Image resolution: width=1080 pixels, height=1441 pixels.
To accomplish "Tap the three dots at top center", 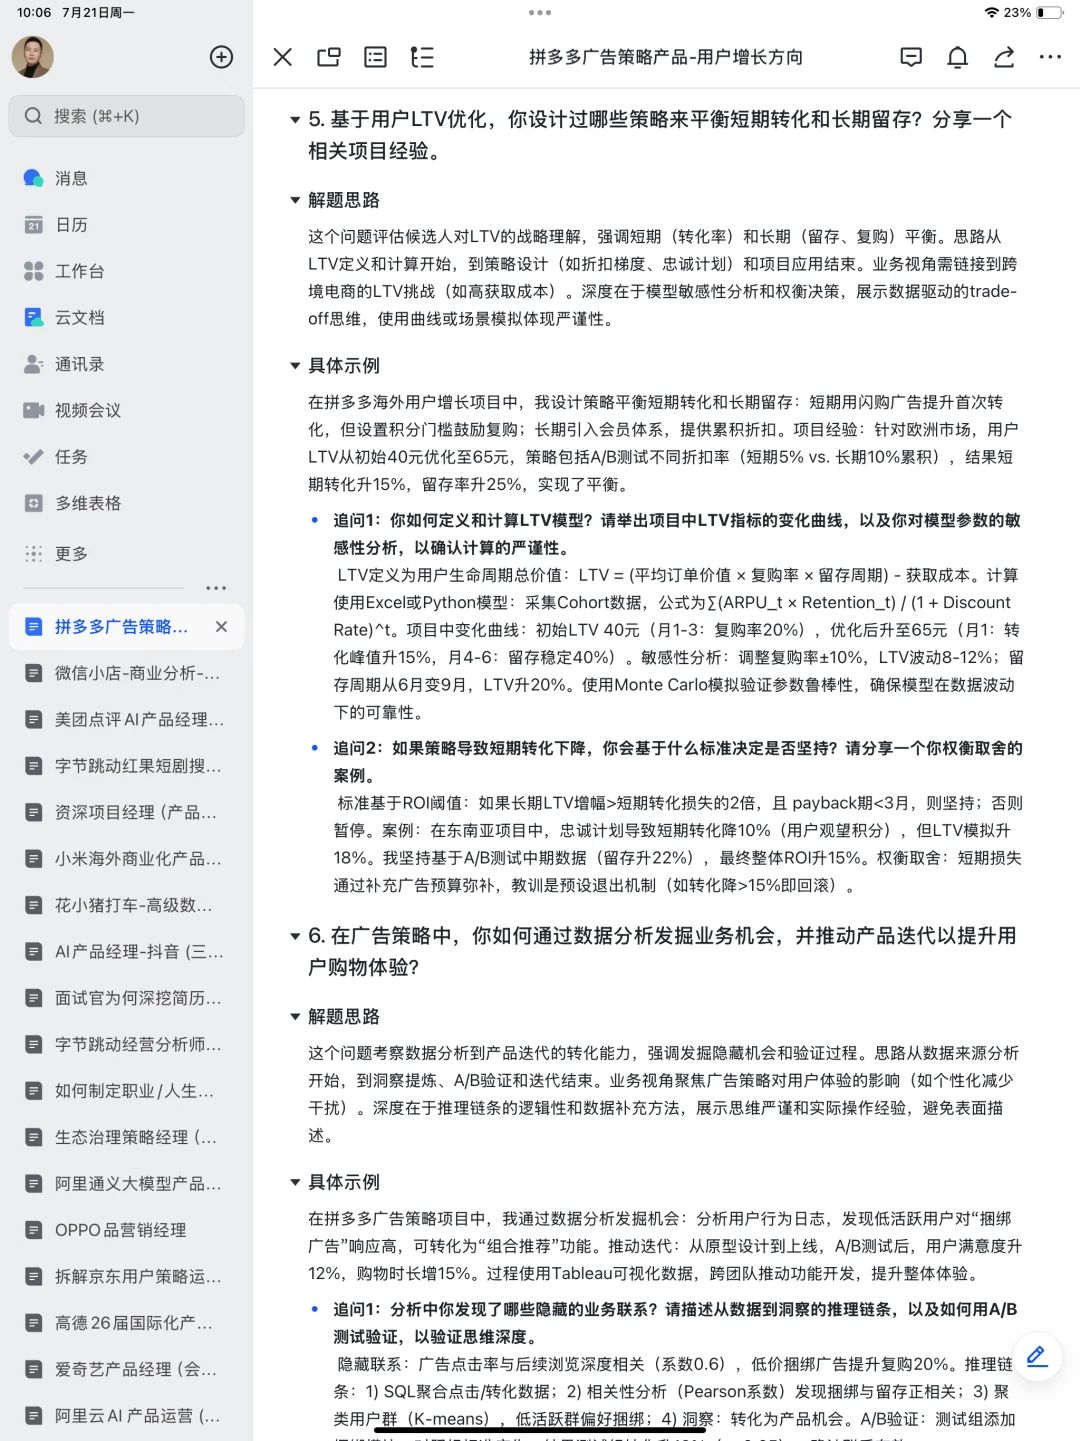I will click(540, 13).
